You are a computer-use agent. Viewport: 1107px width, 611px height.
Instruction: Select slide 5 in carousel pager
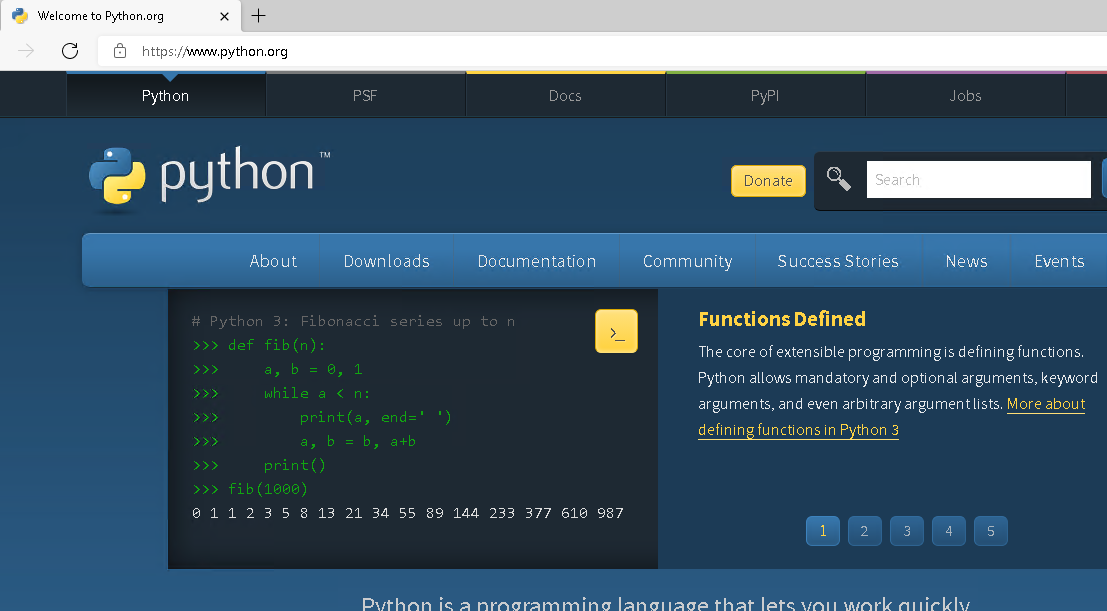point(991,531)
